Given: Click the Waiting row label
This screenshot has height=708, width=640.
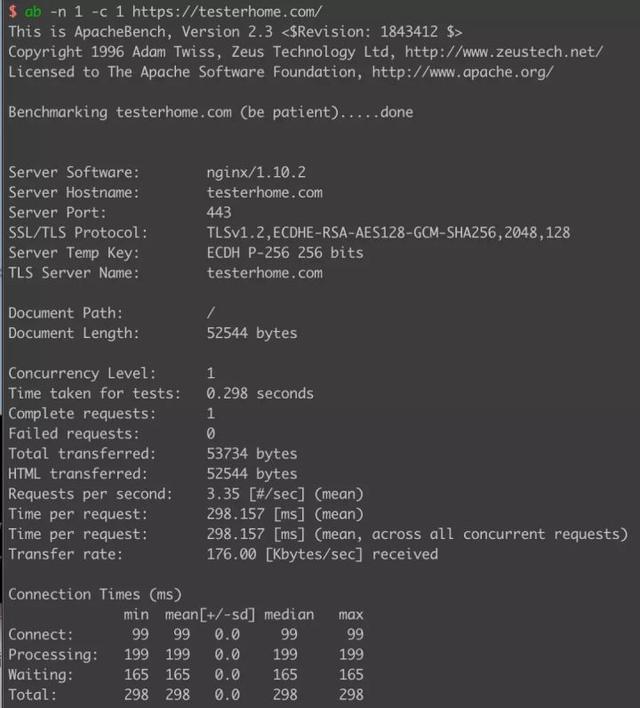Looking at the screenshot, I should 41,675.
